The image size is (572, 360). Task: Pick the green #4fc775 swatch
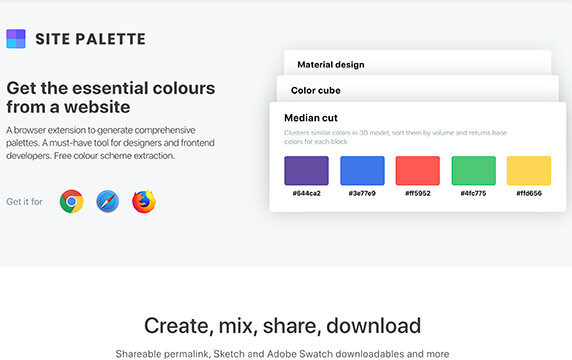[474, 171]
